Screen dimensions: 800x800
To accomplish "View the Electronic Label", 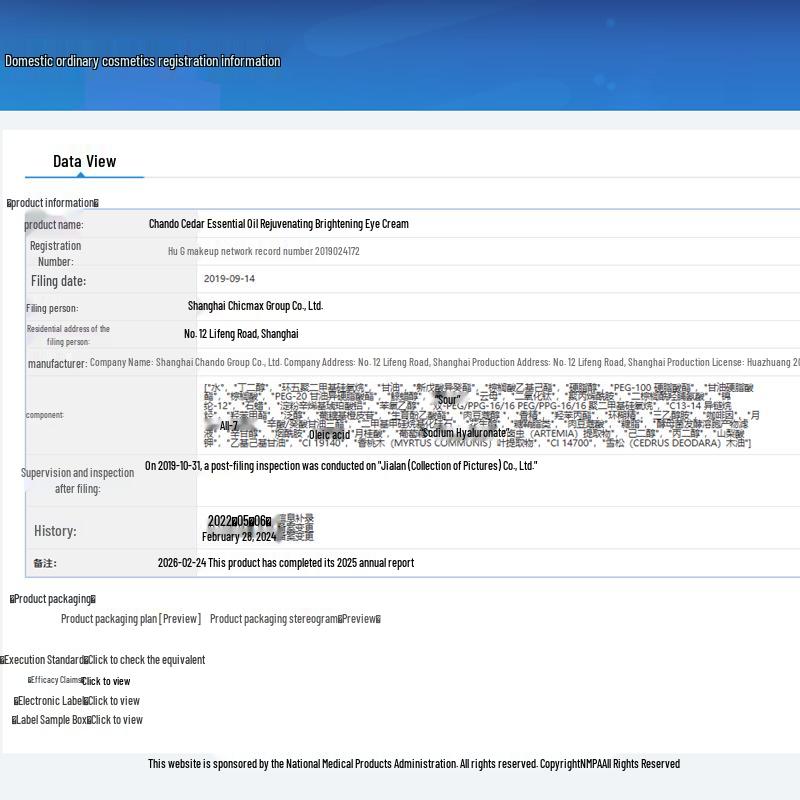I will point(114,701).
